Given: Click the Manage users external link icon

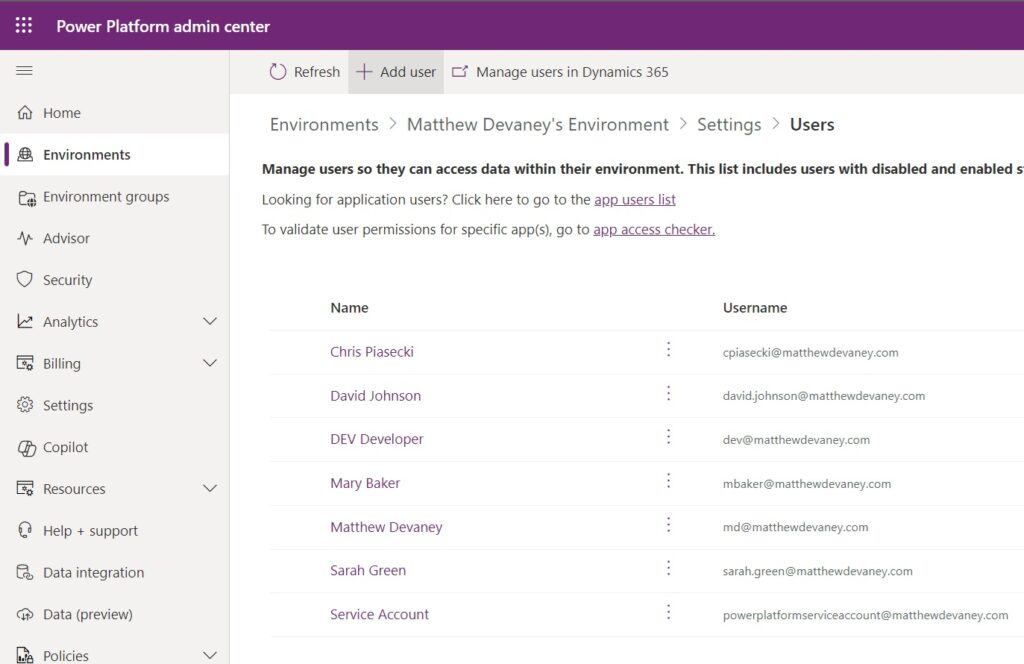Looking at the screenshot, I should coord(460,71).
